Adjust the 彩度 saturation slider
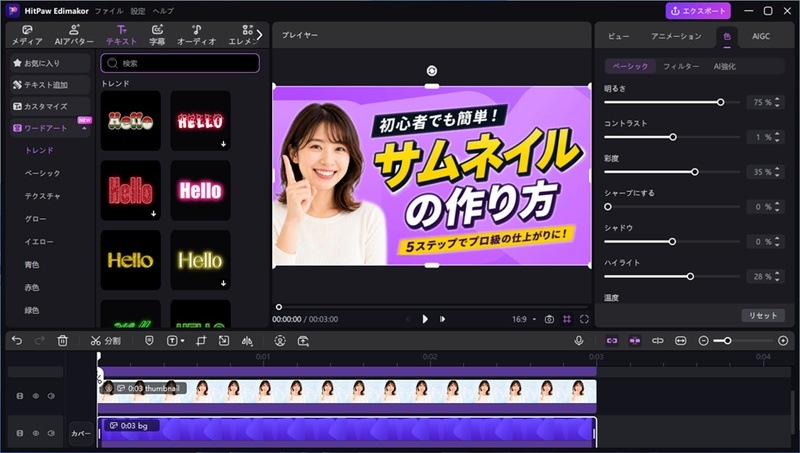 [671, 172]
